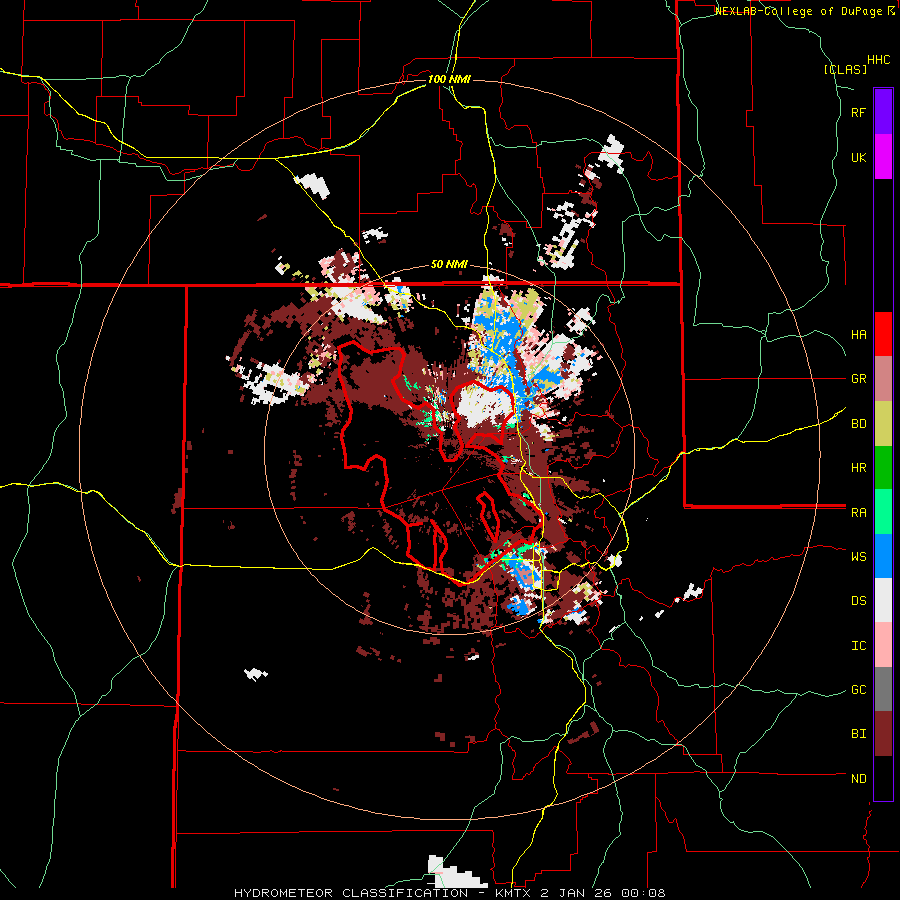
Task: Click the 'BD' legend label
Action: (859, 424)
